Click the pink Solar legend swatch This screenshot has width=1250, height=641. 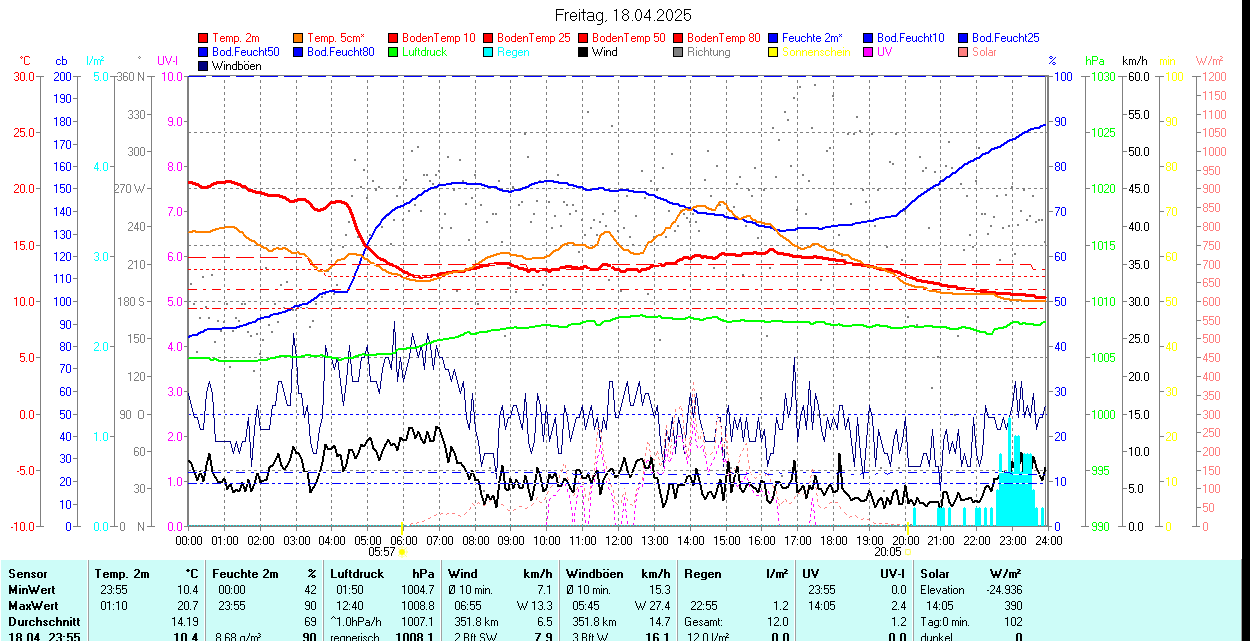964,52
